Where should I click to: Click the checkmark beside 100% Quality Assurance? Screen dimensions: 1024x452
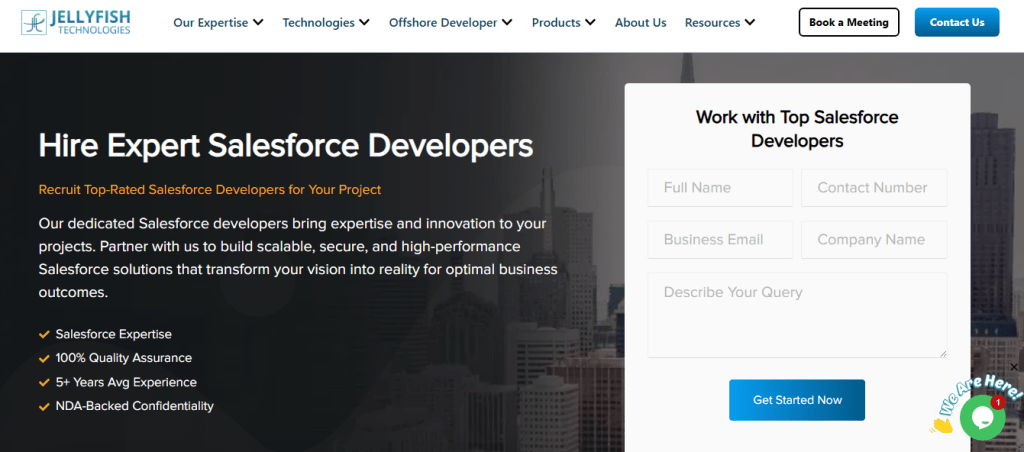click(x=44, y=358)
